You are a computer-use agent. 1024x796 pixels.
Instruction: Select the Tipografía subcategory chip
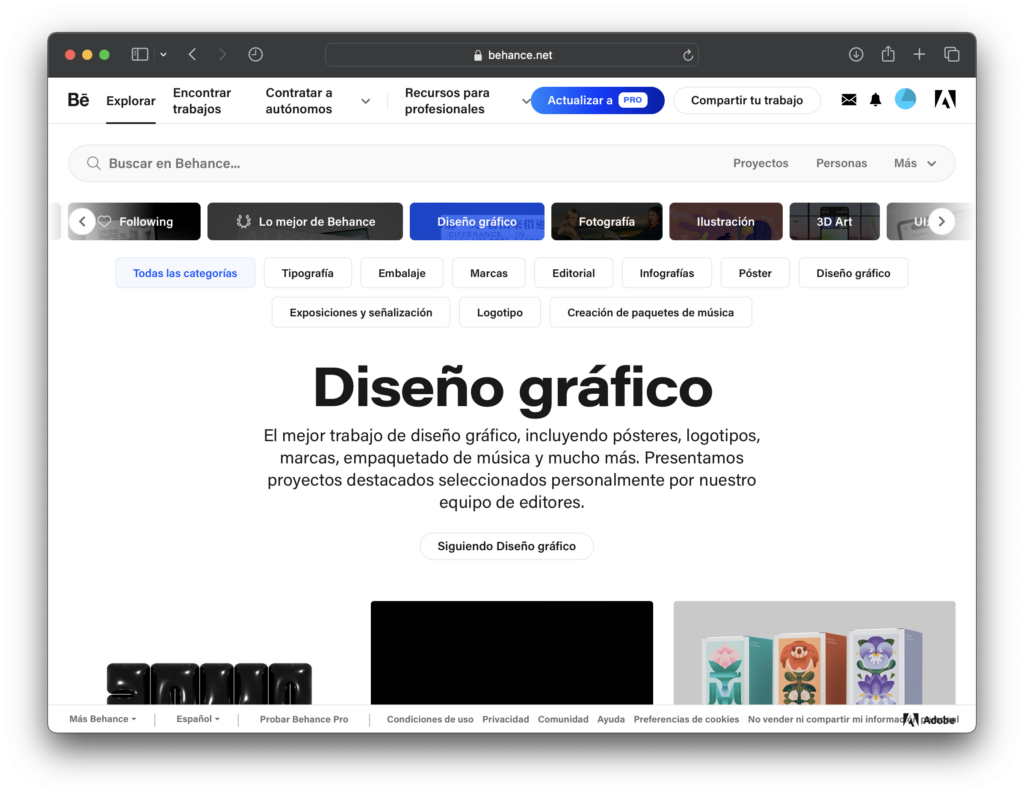click(308, 273)
